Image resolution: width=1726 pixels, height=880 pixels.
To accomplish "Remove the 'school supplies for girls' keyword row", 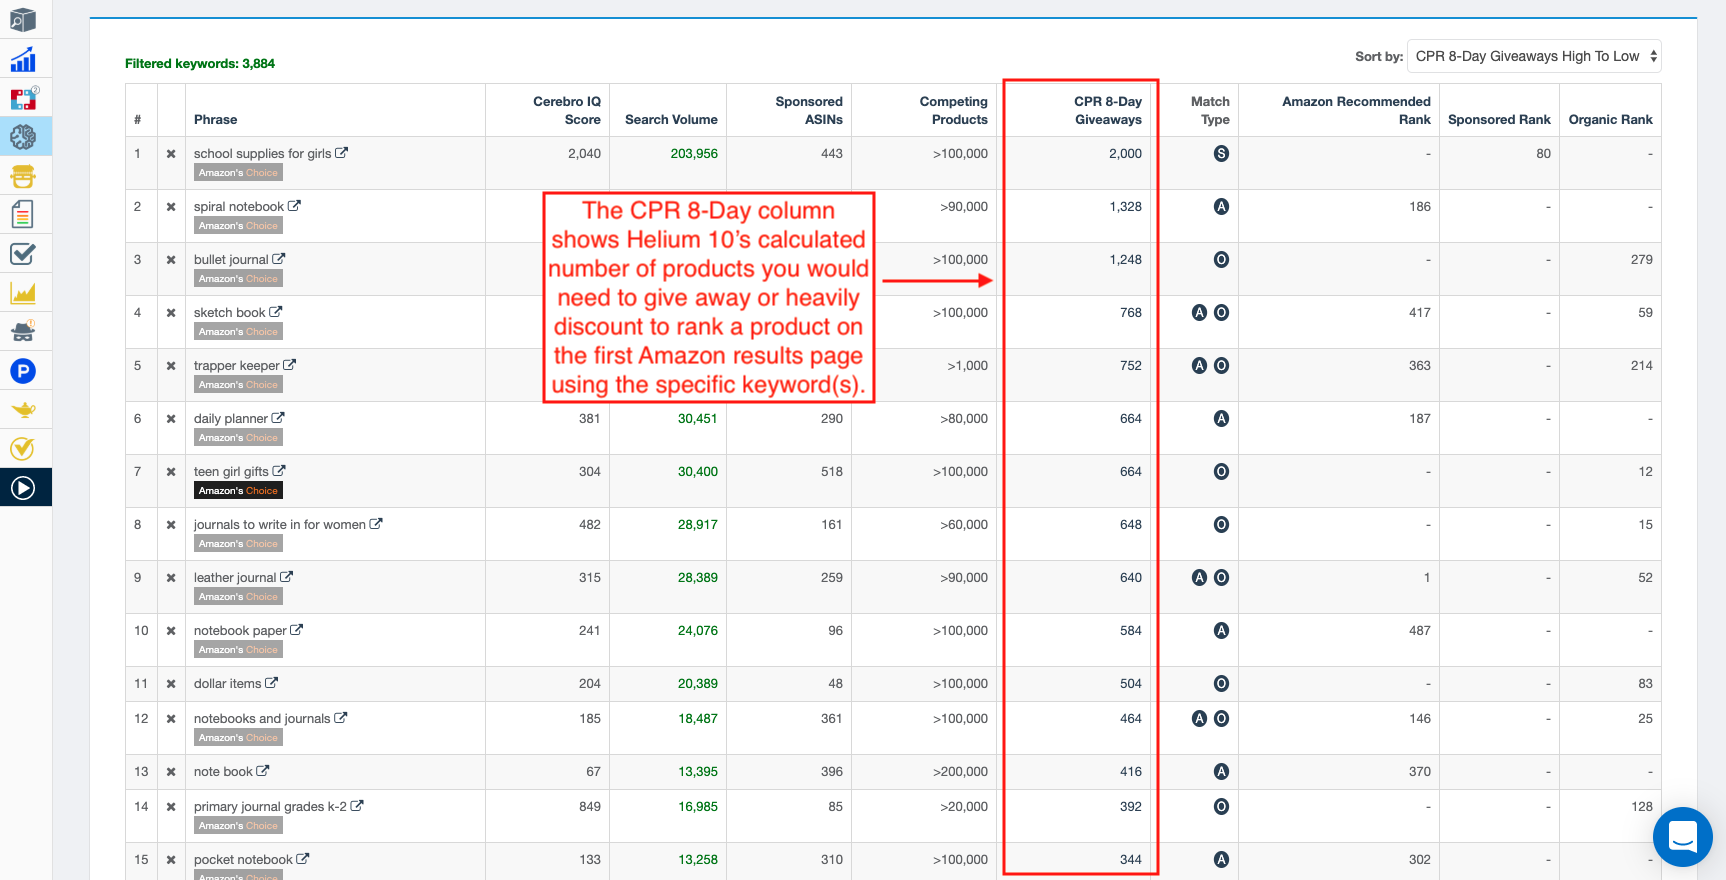I will 171,154.
